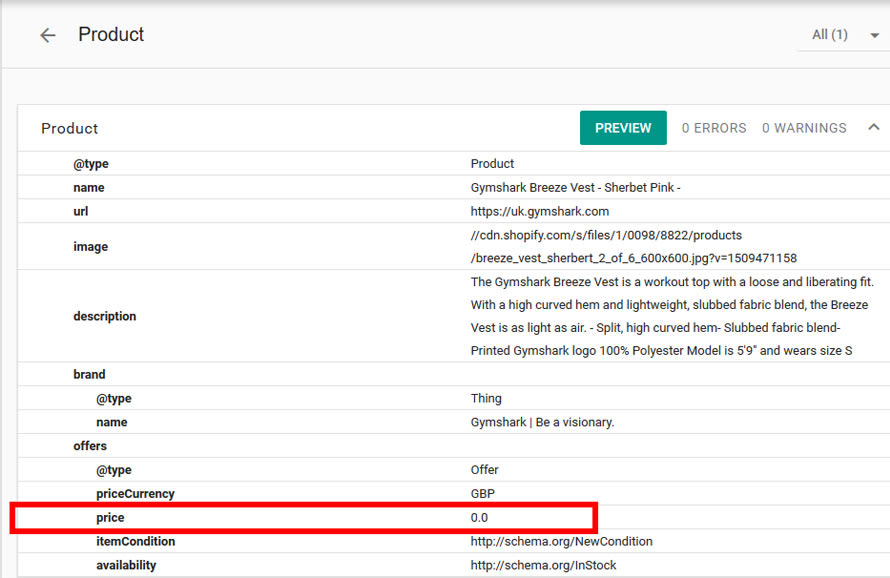The width and height of the screenshot is (890, 578).
Task: Click the priceCurrency label
Action: tap(135, 494)
